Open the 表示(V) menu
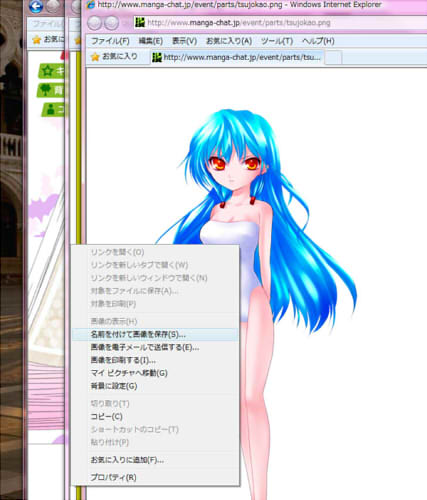 point(184,41)
